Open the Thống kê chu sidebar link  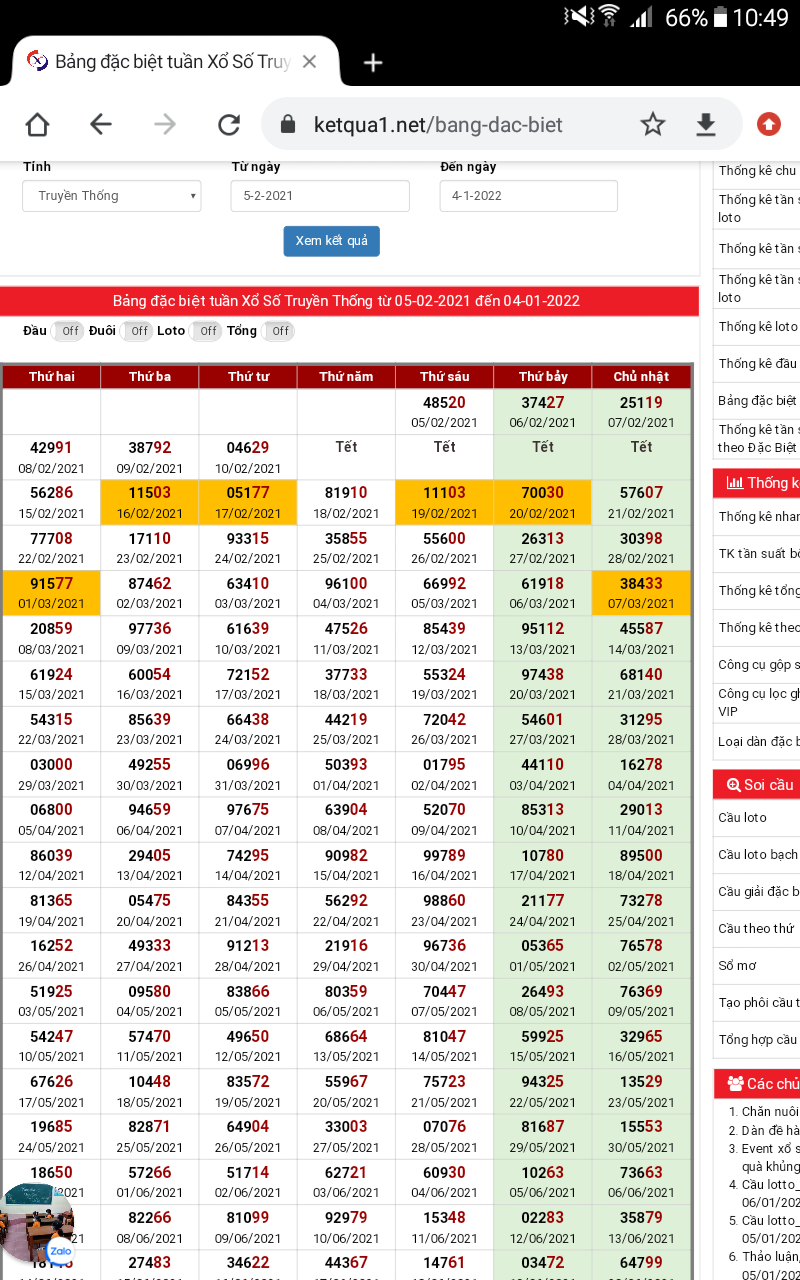[756, 171]
